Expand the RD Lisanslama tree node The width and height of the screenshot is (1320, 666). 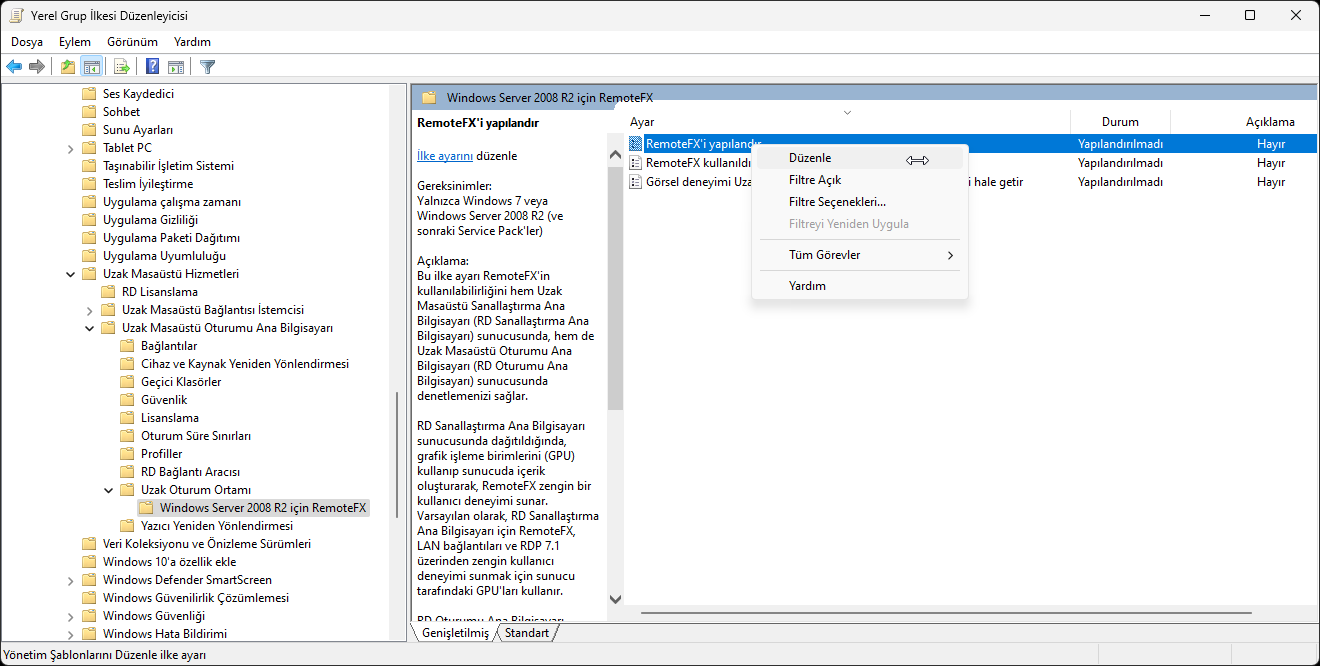pos(90,292)
